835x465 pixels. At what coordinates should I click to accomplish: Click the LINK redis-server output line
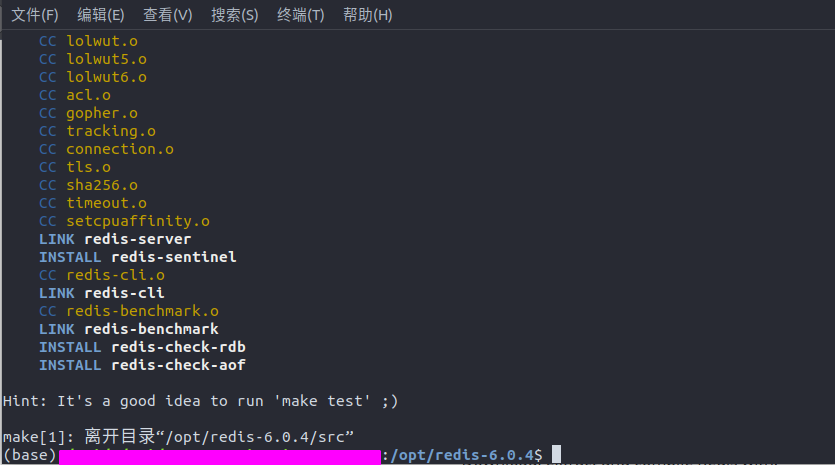point(115,239)
